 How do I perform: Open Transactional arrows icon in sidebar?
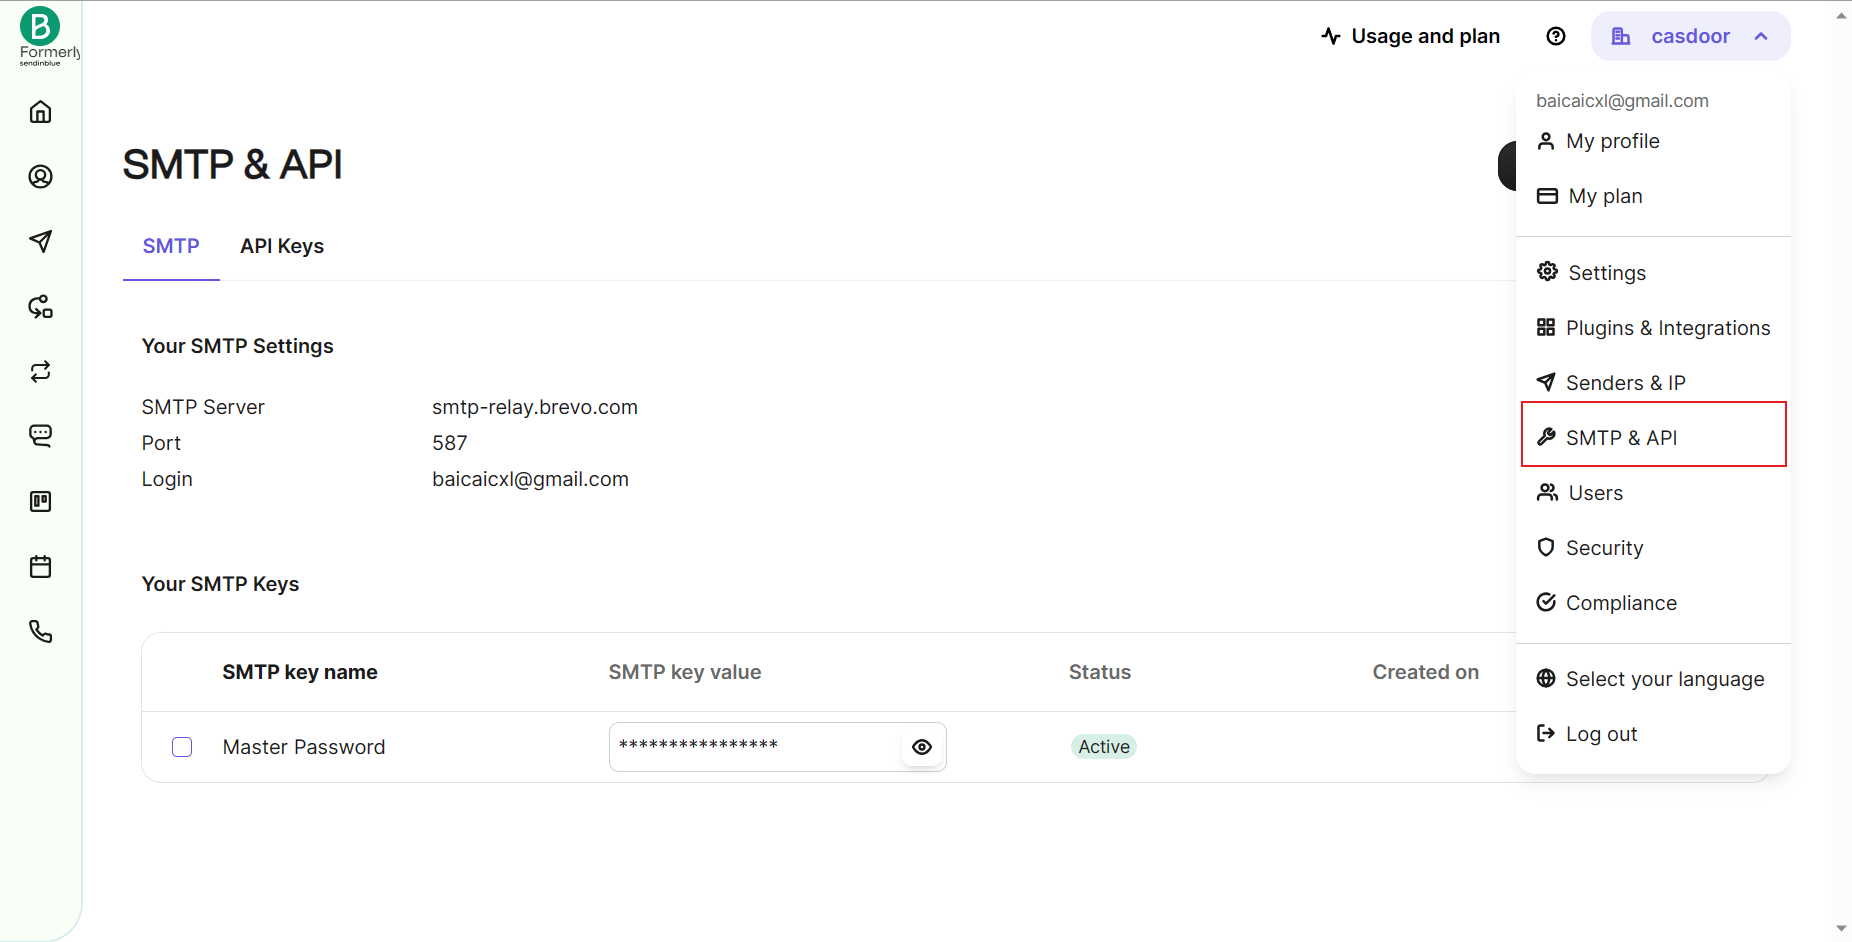pyautogui.click(x=40, y=372)
